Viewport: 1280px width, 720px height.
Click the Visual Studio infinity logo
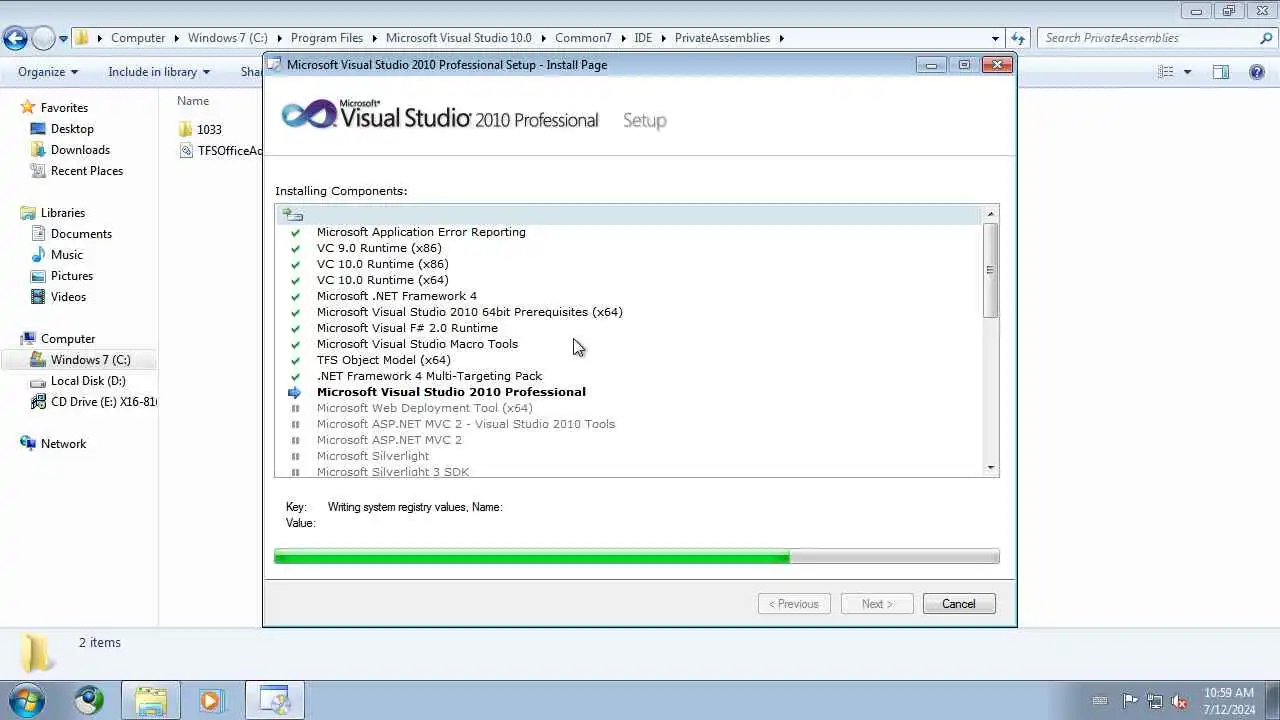coord(309,115)
